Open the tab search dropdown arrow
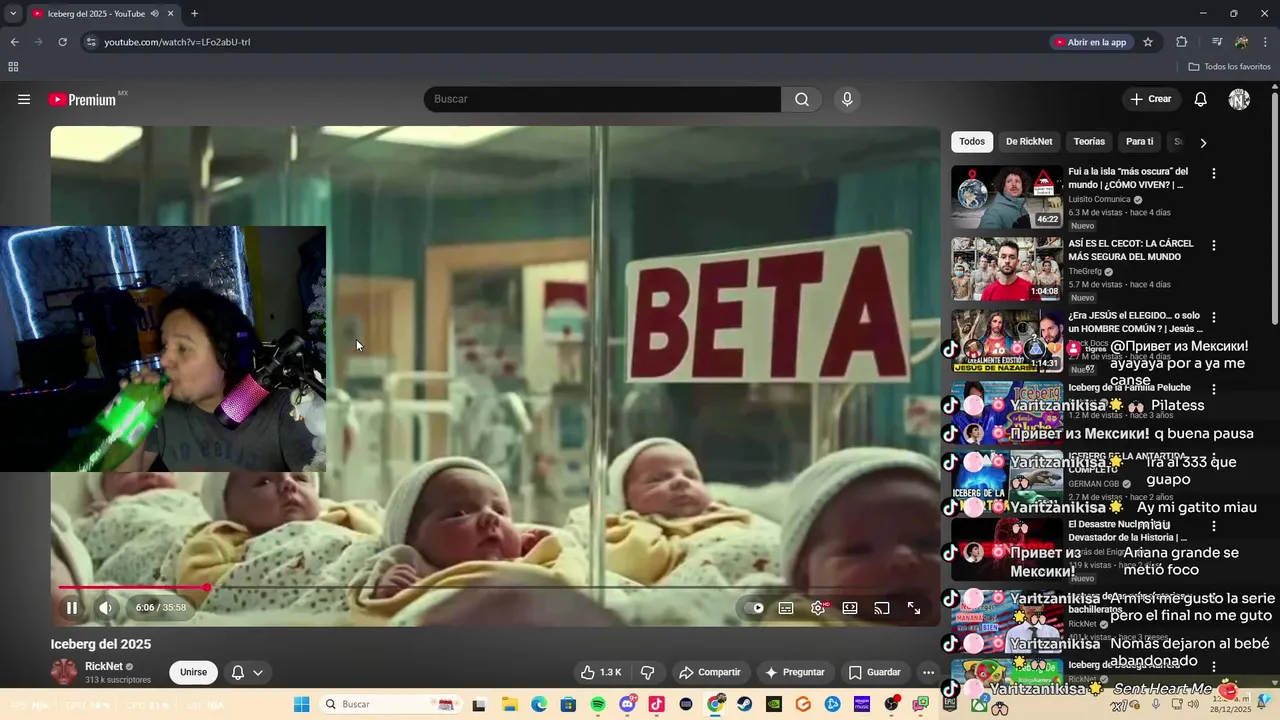Image resolution: width=1280 pixels, height=720 pixels. [13, 14]
